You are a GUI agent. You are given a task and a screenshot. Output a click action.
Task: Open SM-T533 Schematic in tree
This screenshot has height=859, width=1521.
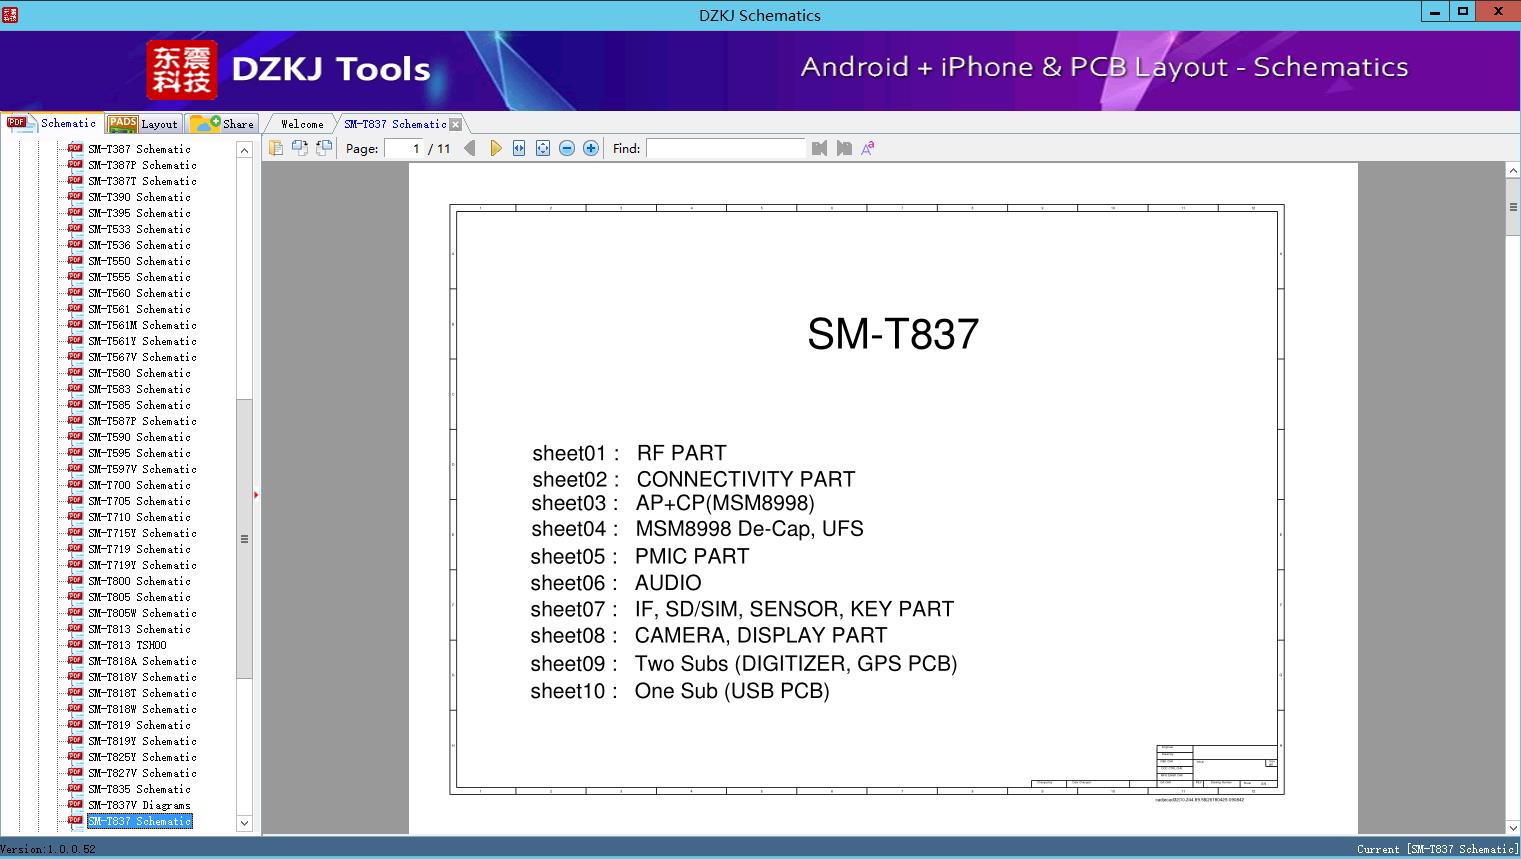click(139, 229)
